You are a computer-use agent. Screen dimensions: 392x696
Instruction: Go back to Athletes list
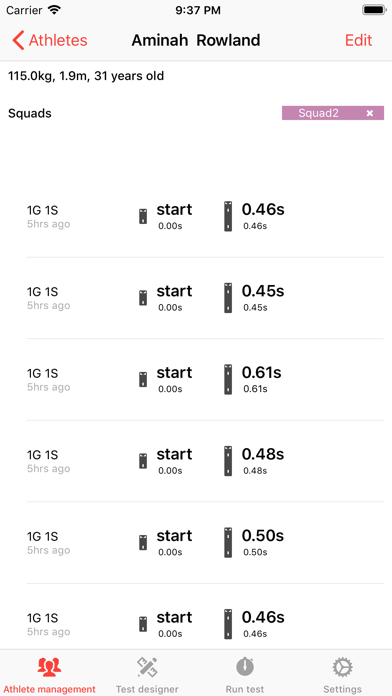tap(50, 40)
